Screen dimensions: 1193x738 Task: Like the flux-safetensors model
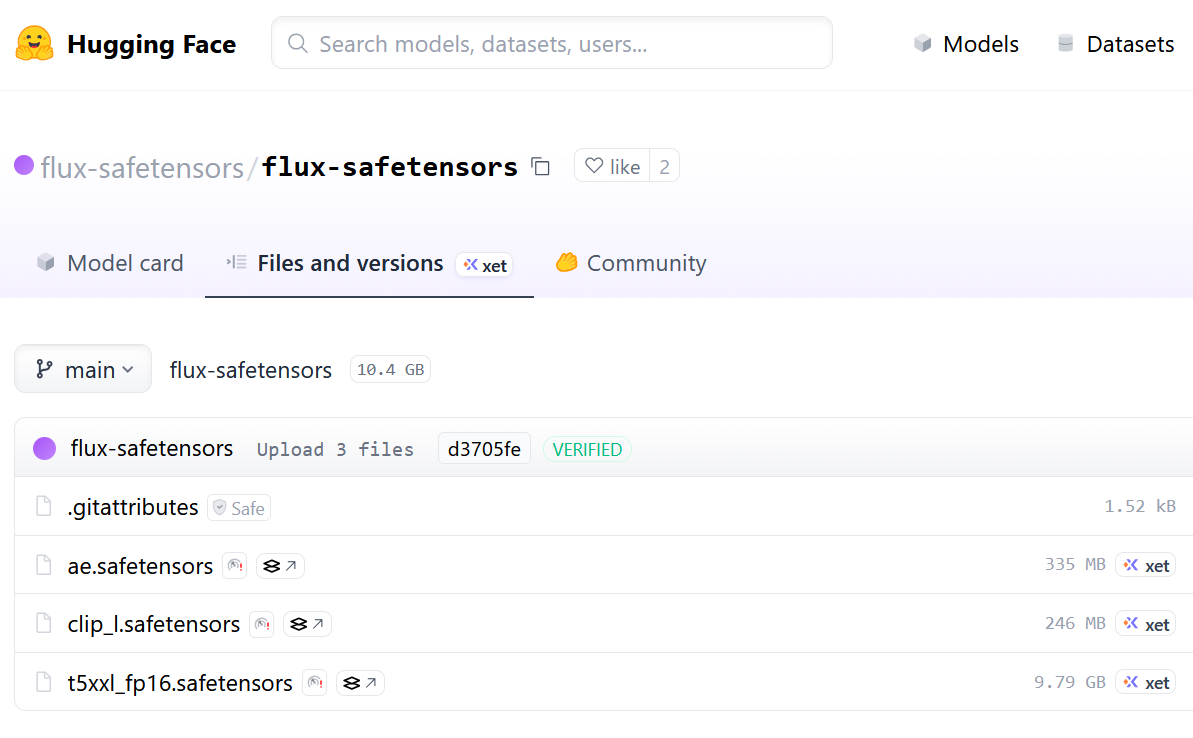coord(612,167)
